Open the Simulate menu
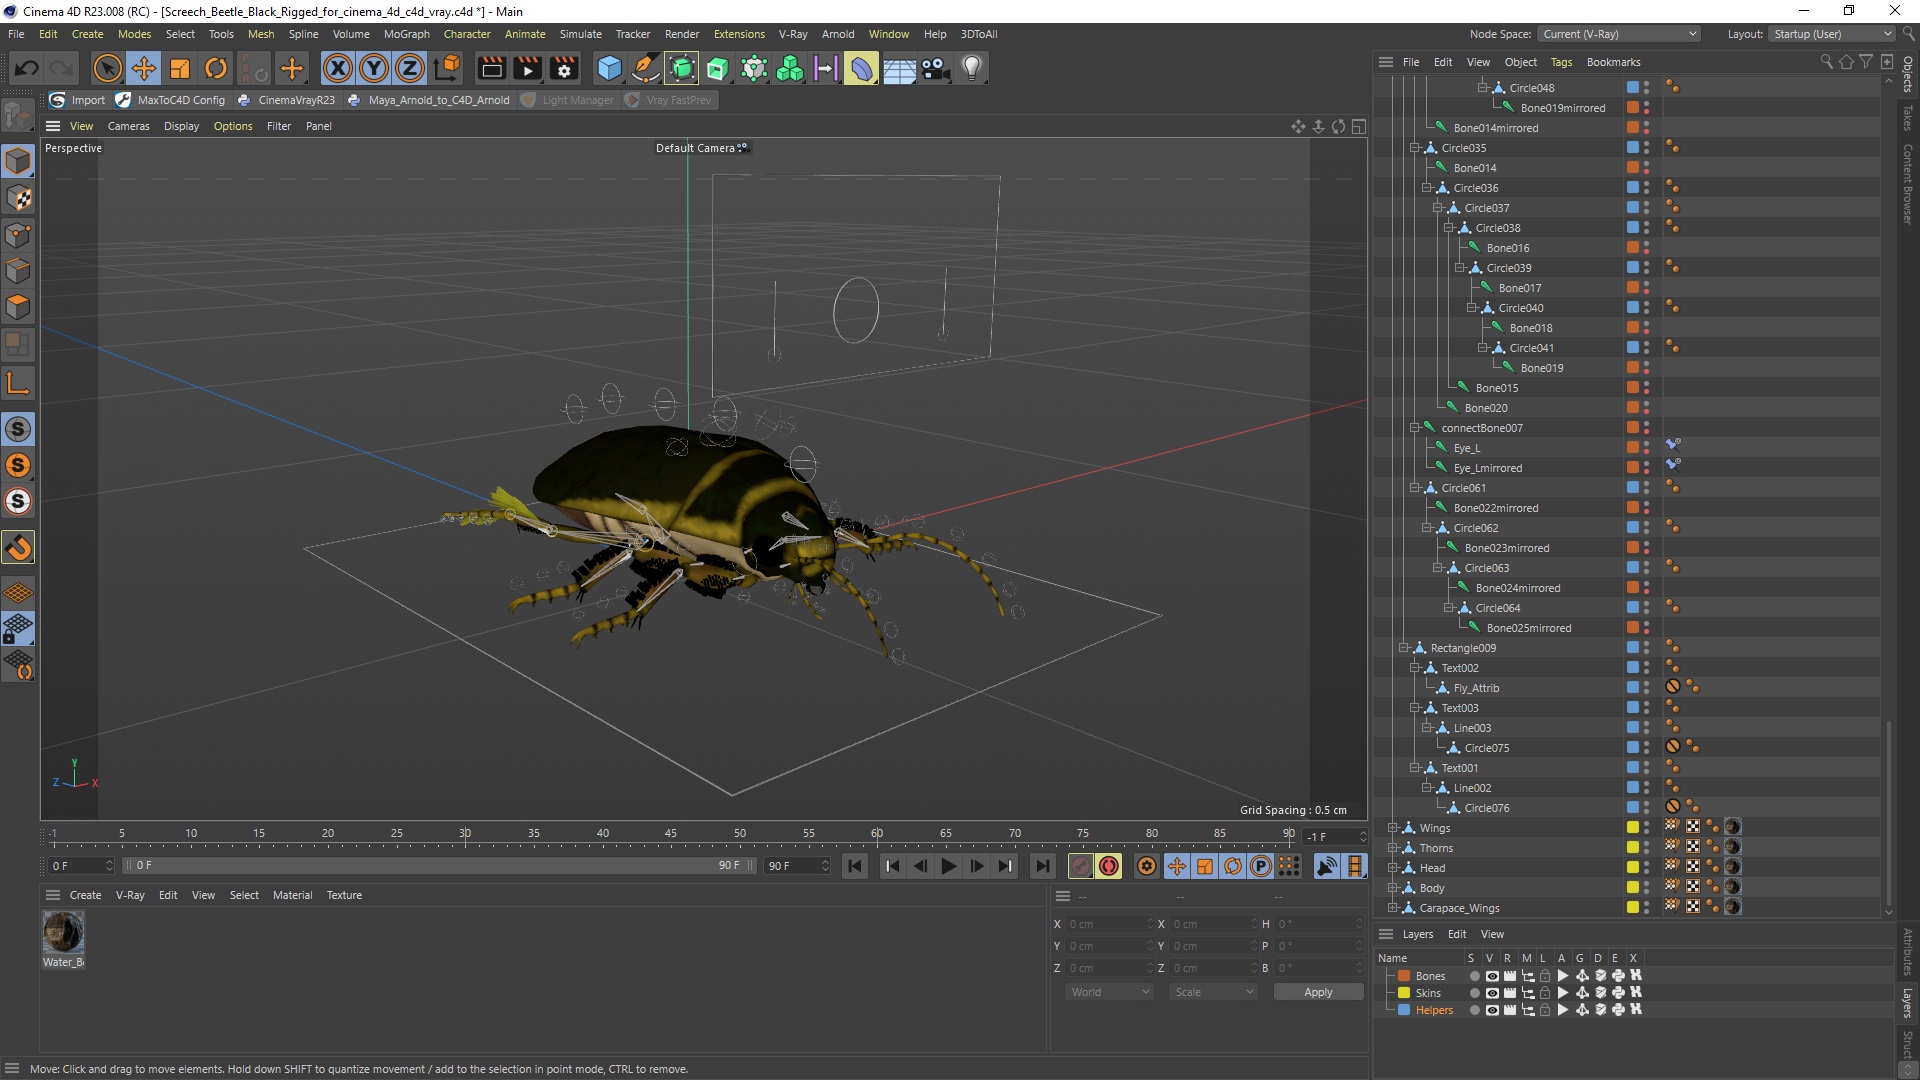Image resolution: width=1920 pixels, height=1080 pixels. (580, 34)
